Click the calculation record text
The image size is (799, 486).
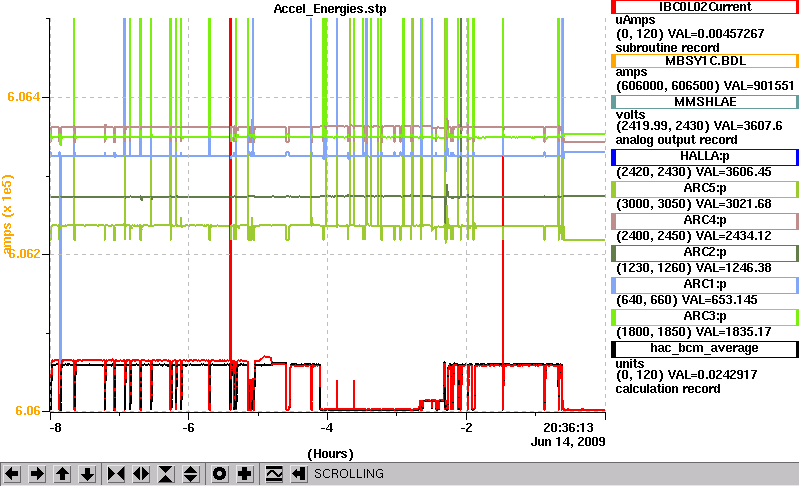668,389
